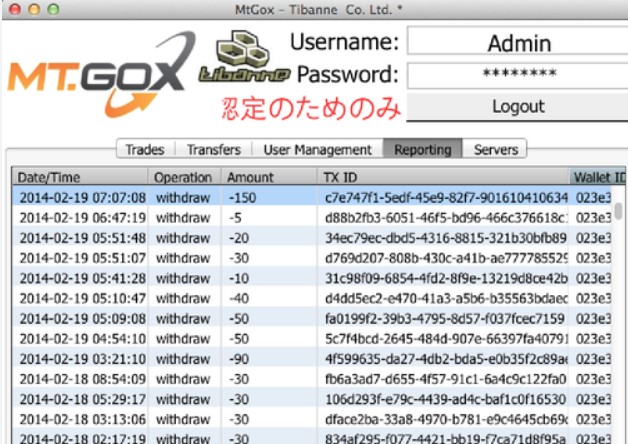Select row dated 2014-02-19 05:51:07
This screenshot has width=628, height=444.
pos(312,258)
